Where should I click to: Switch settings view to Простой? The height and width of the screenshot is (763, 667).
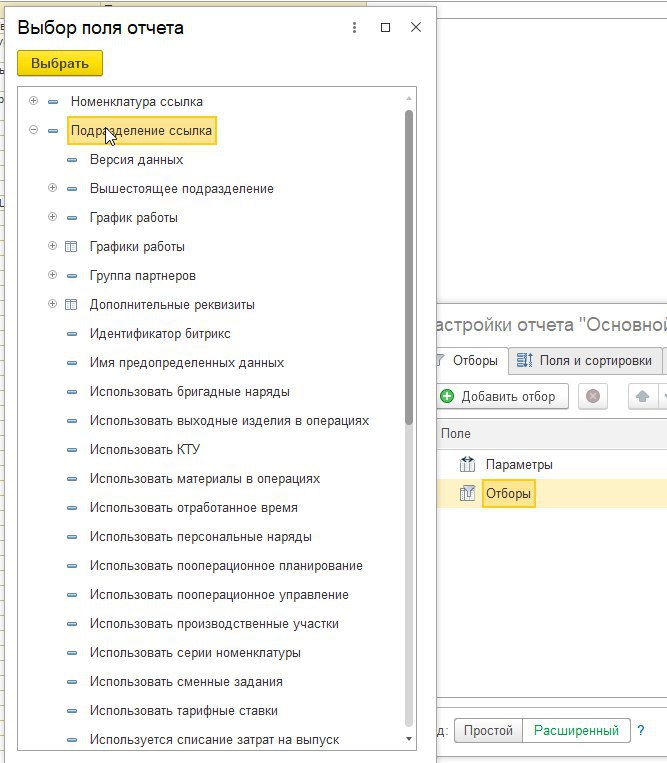click(x=488, y=730)
